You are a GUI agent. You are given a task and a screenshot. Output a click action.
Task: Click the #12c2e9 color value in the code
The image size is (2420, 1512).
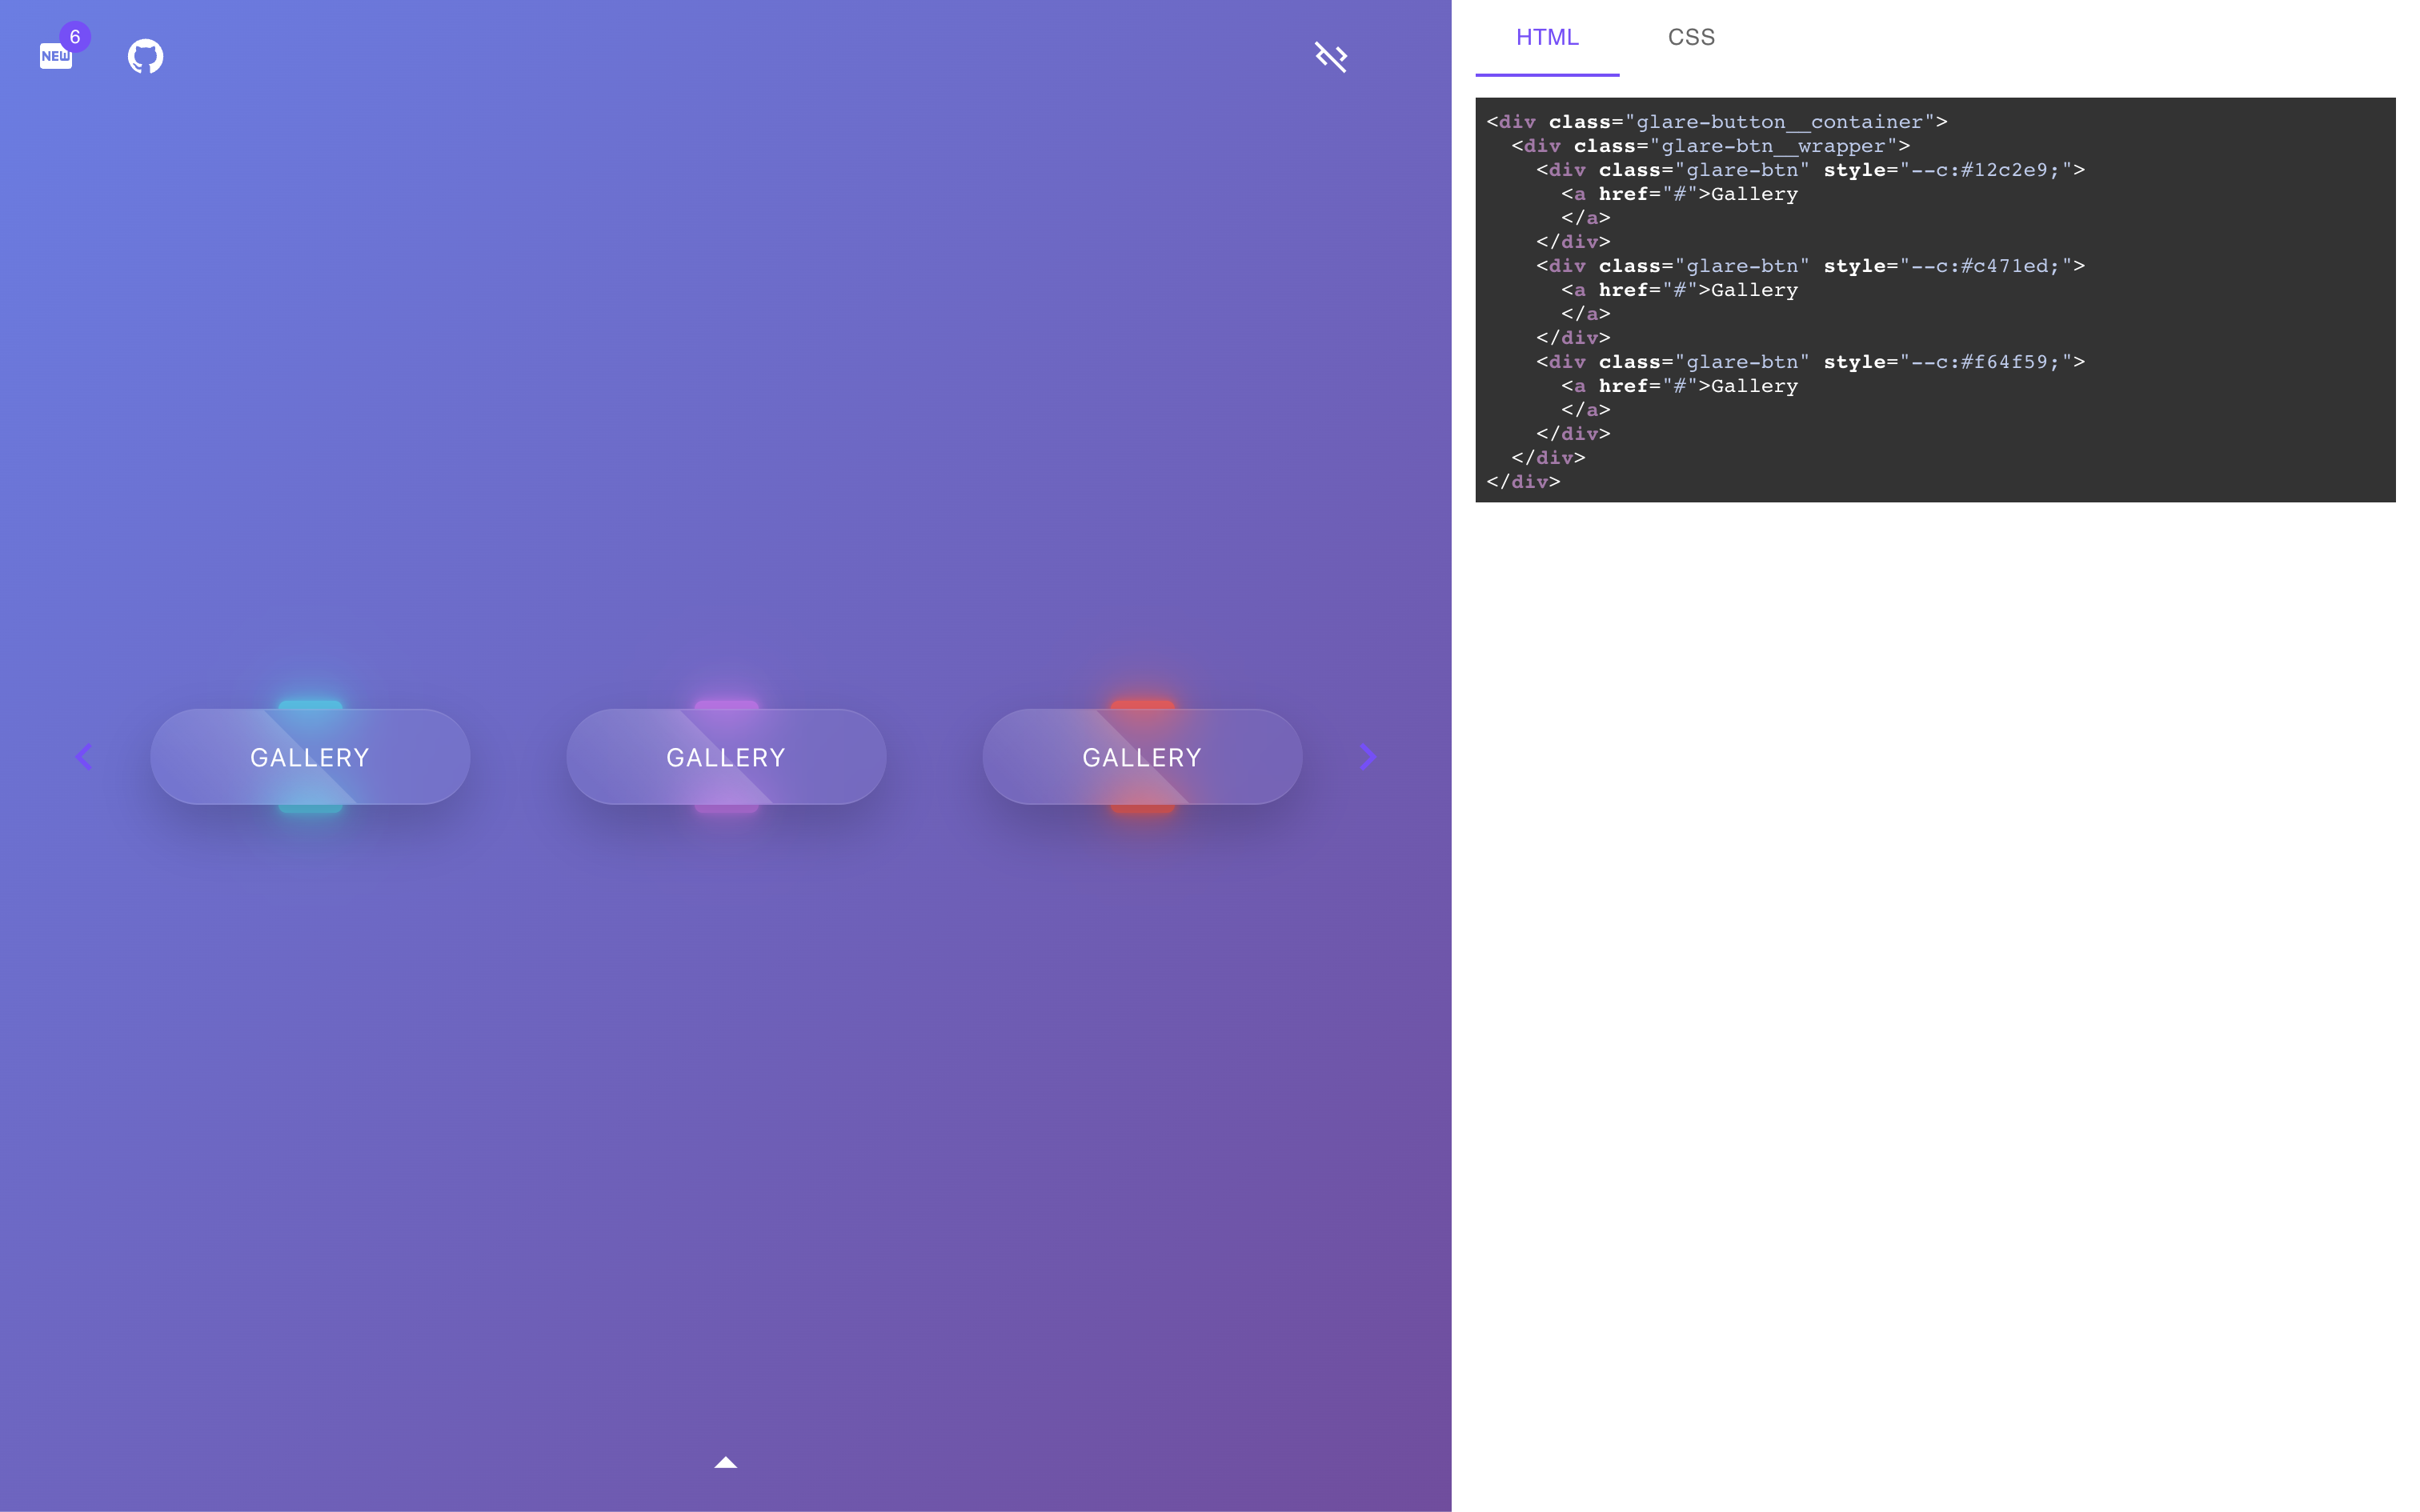point(2003,170)
